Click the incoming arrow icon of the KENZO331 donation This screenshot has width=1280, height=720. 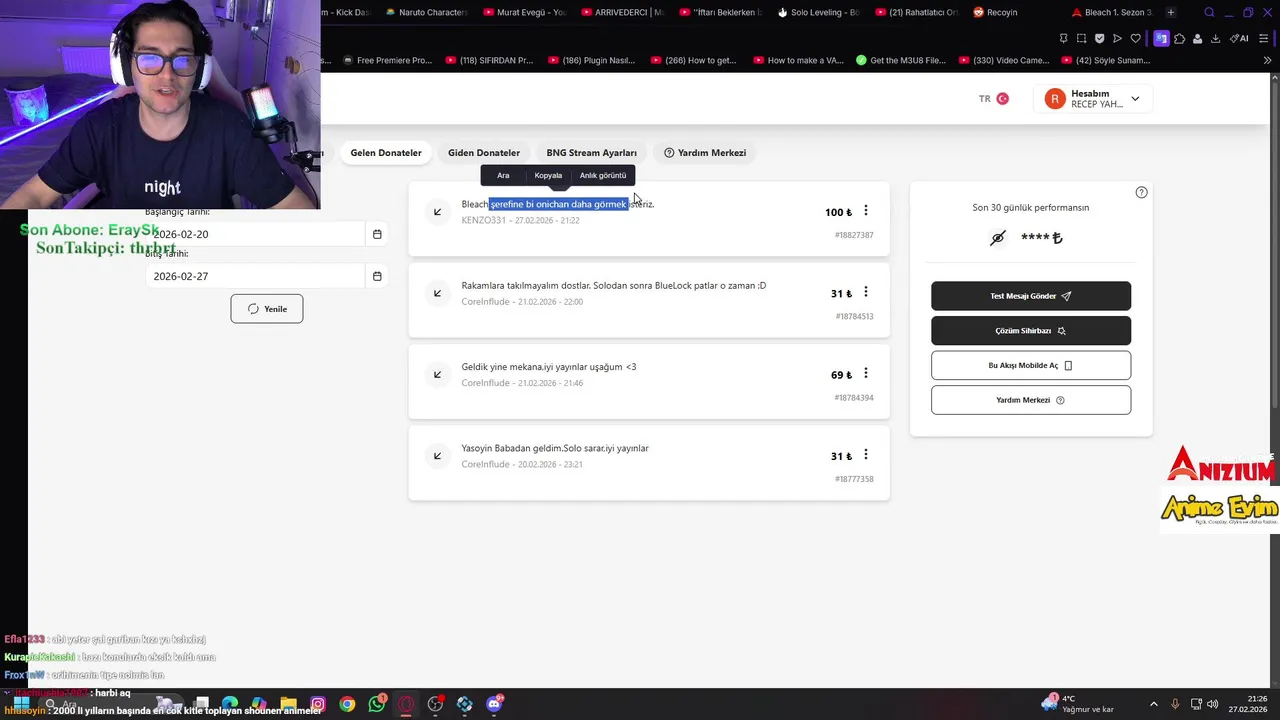click(x=437, y=211)
